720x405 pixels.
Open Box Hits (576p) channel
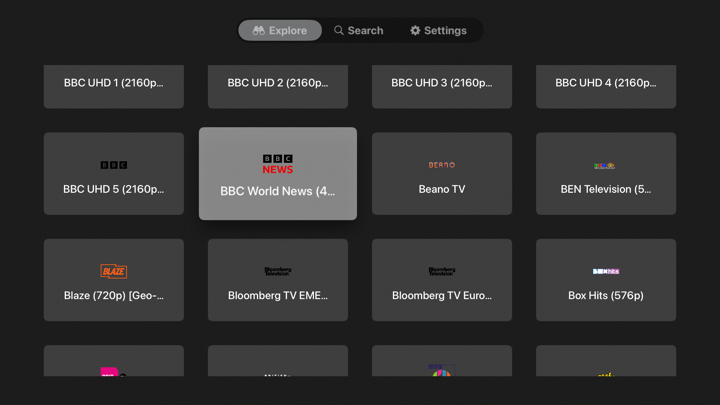[606, 280]
